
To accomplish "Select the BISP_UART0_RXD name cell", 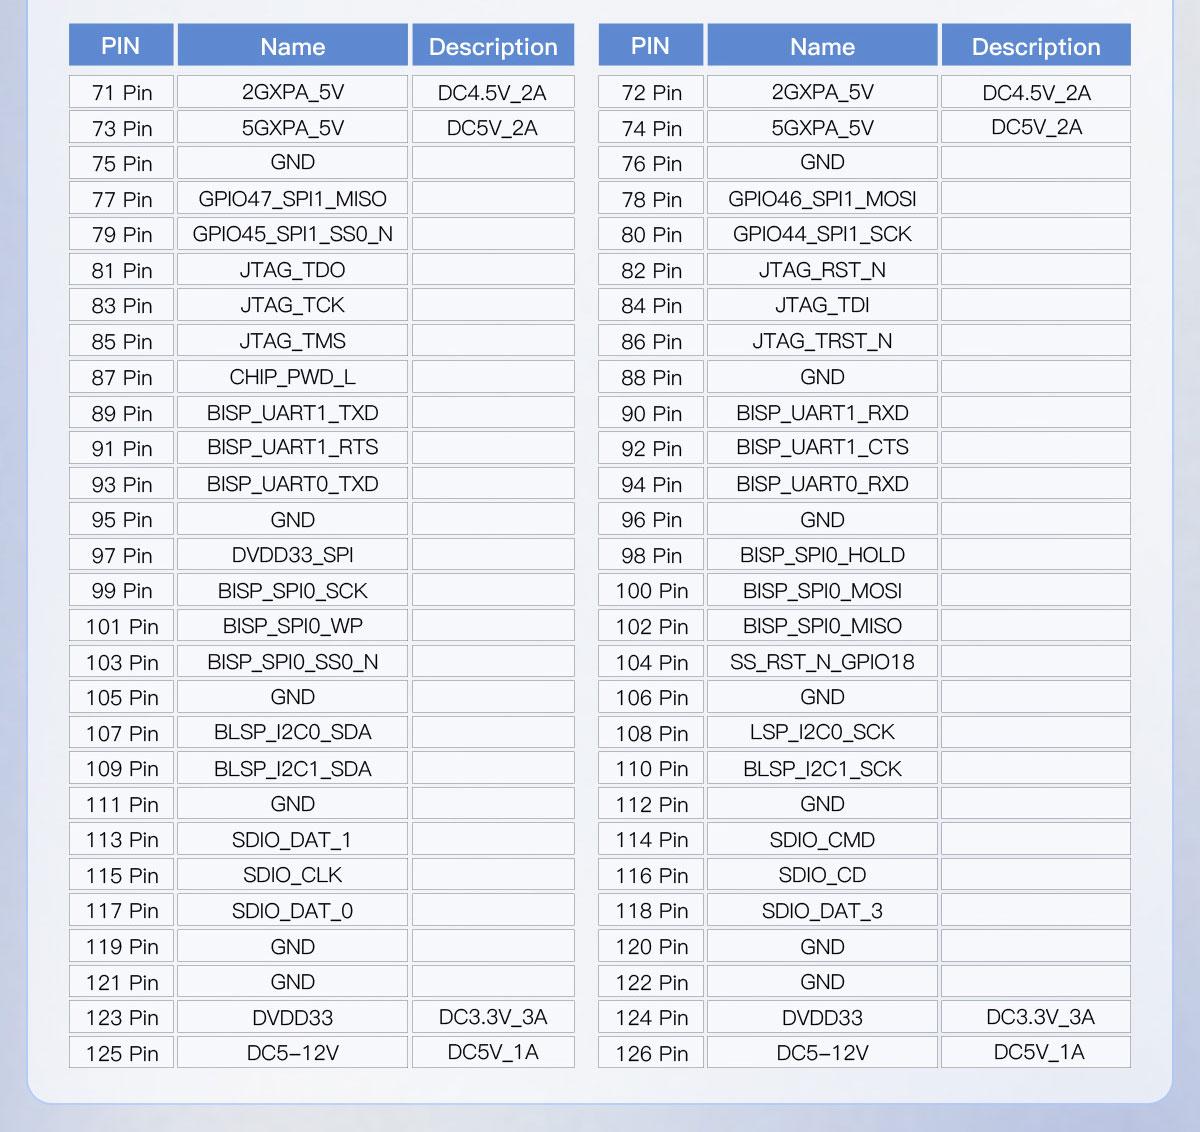I will [822, 484].
